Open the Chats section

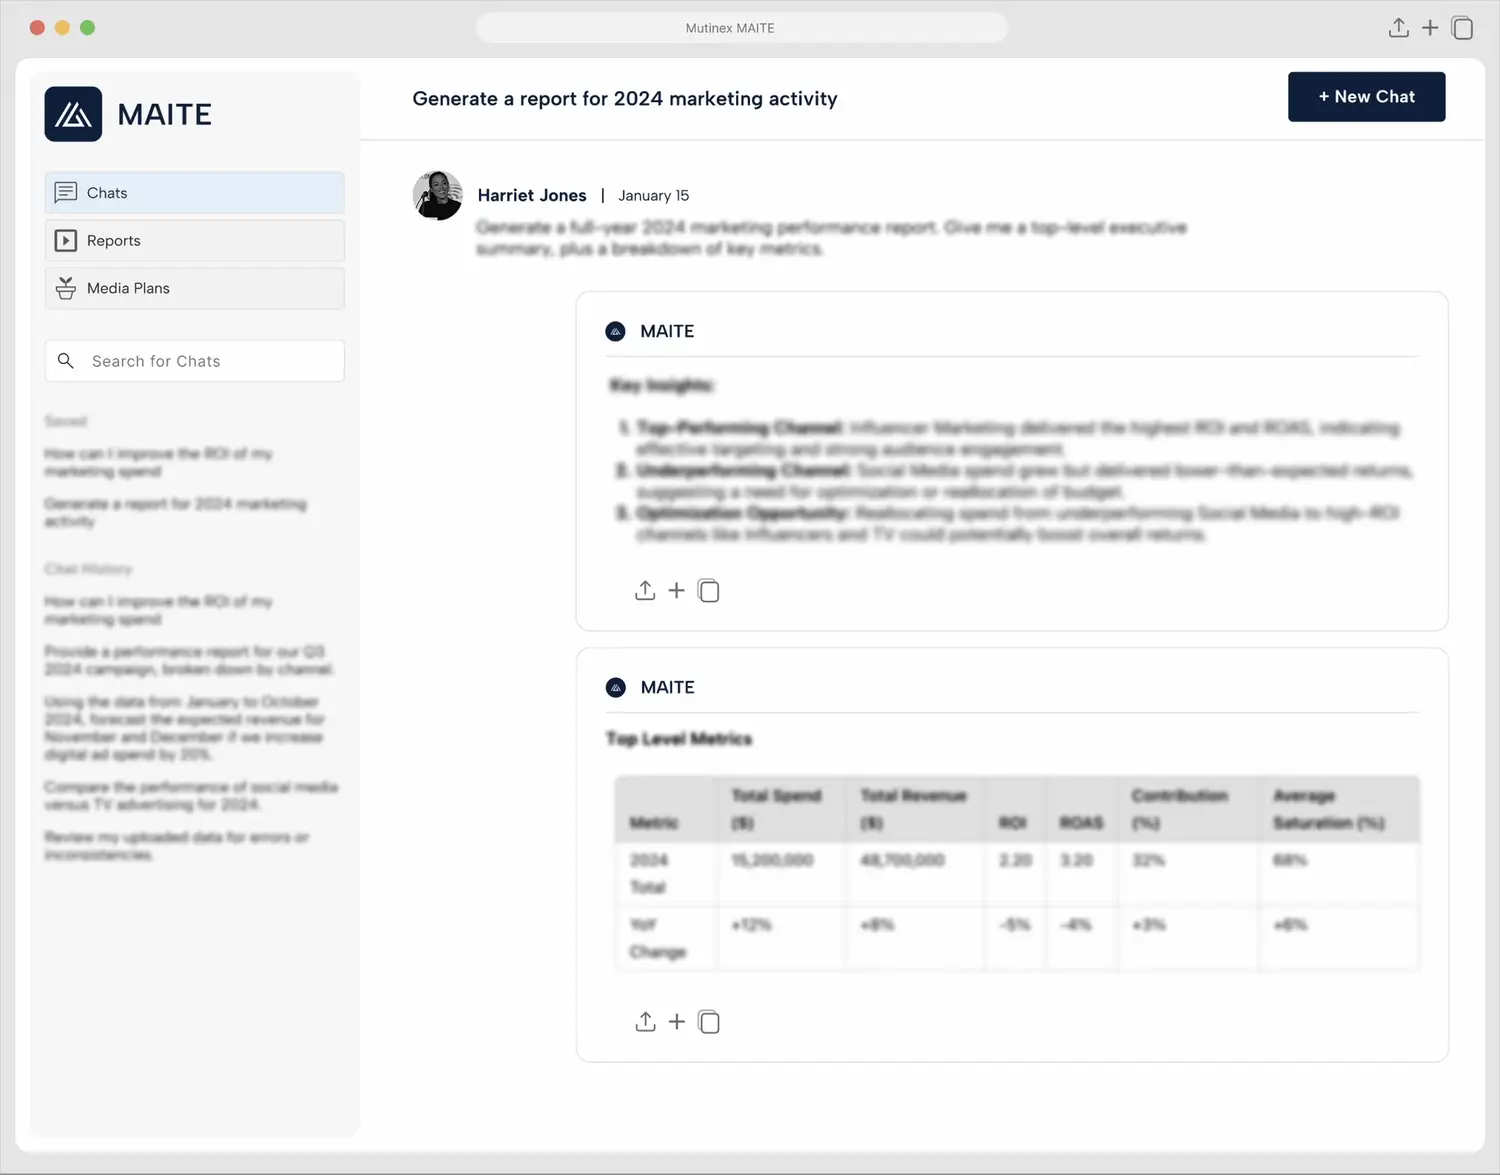click(x=195, y=193)
